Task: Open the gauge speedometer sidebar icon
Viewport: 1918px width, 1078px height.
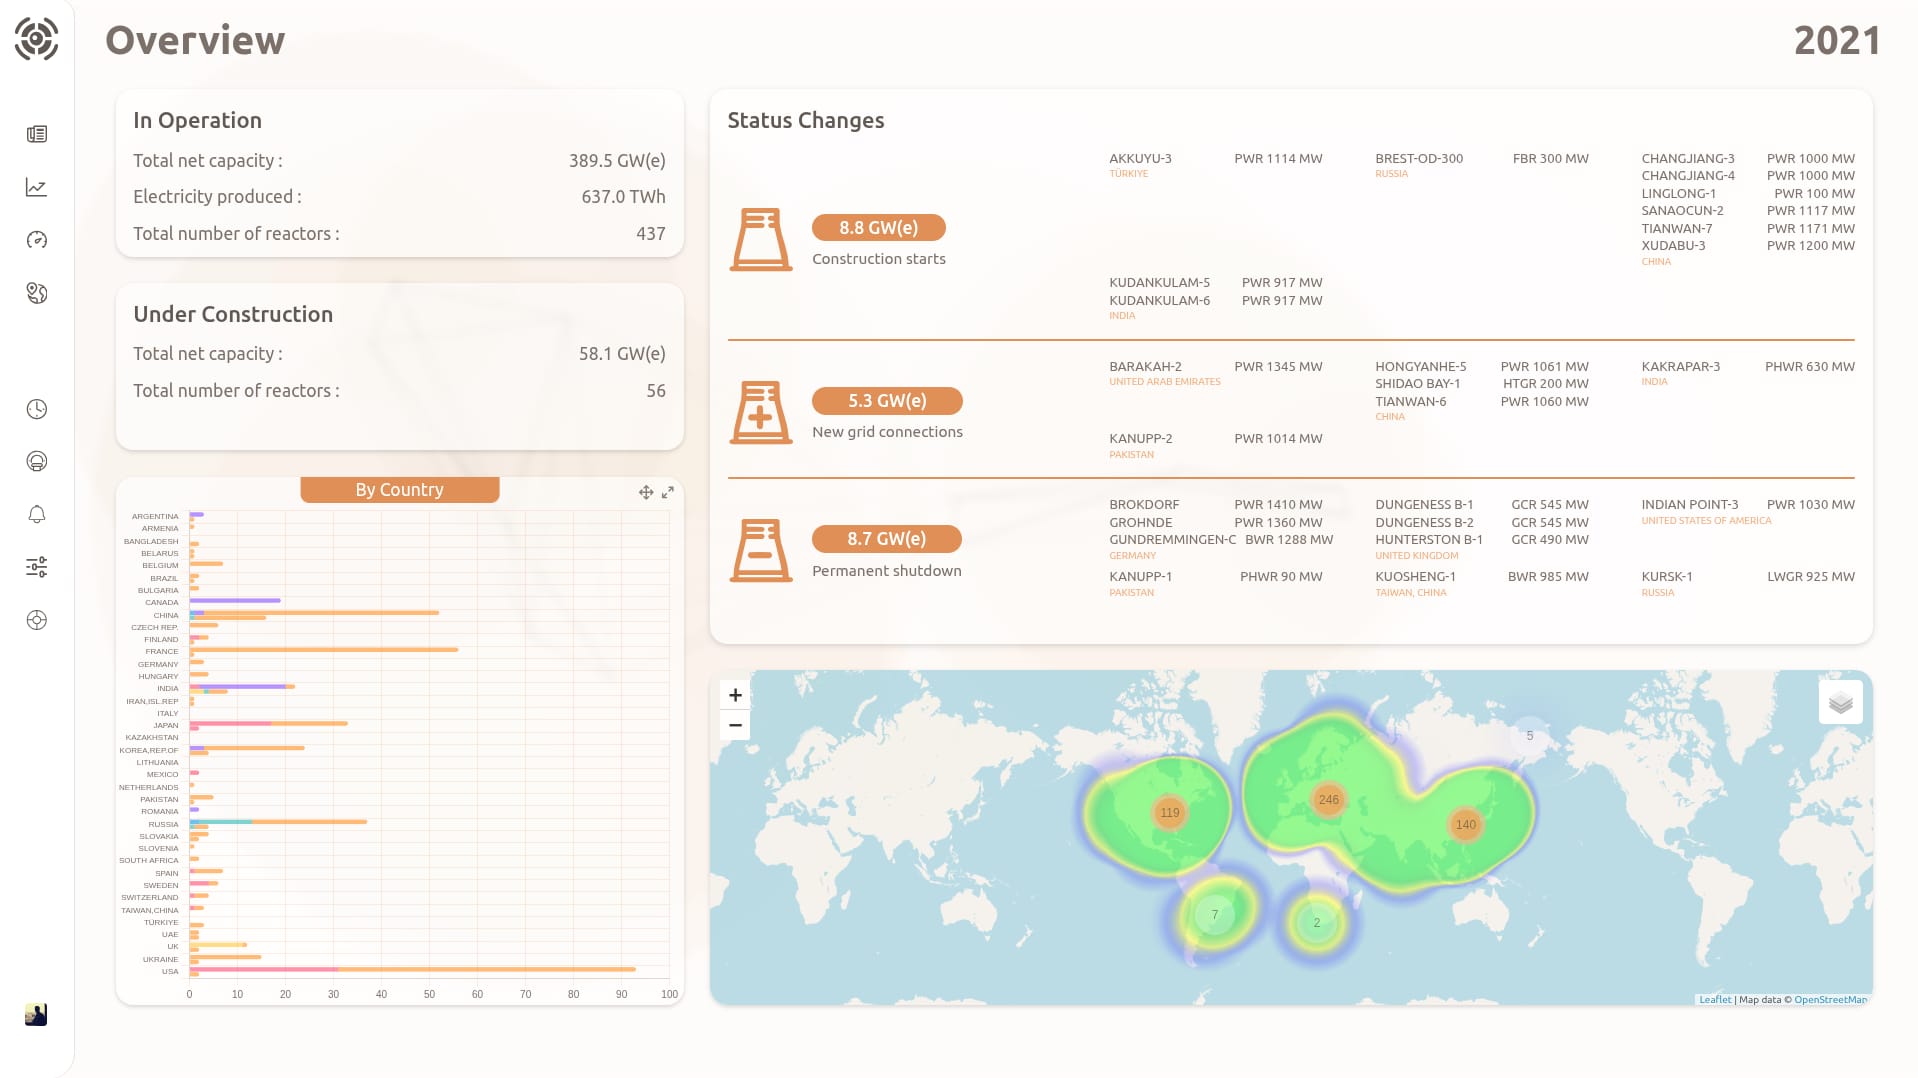Action: click(x=37, y=240)
